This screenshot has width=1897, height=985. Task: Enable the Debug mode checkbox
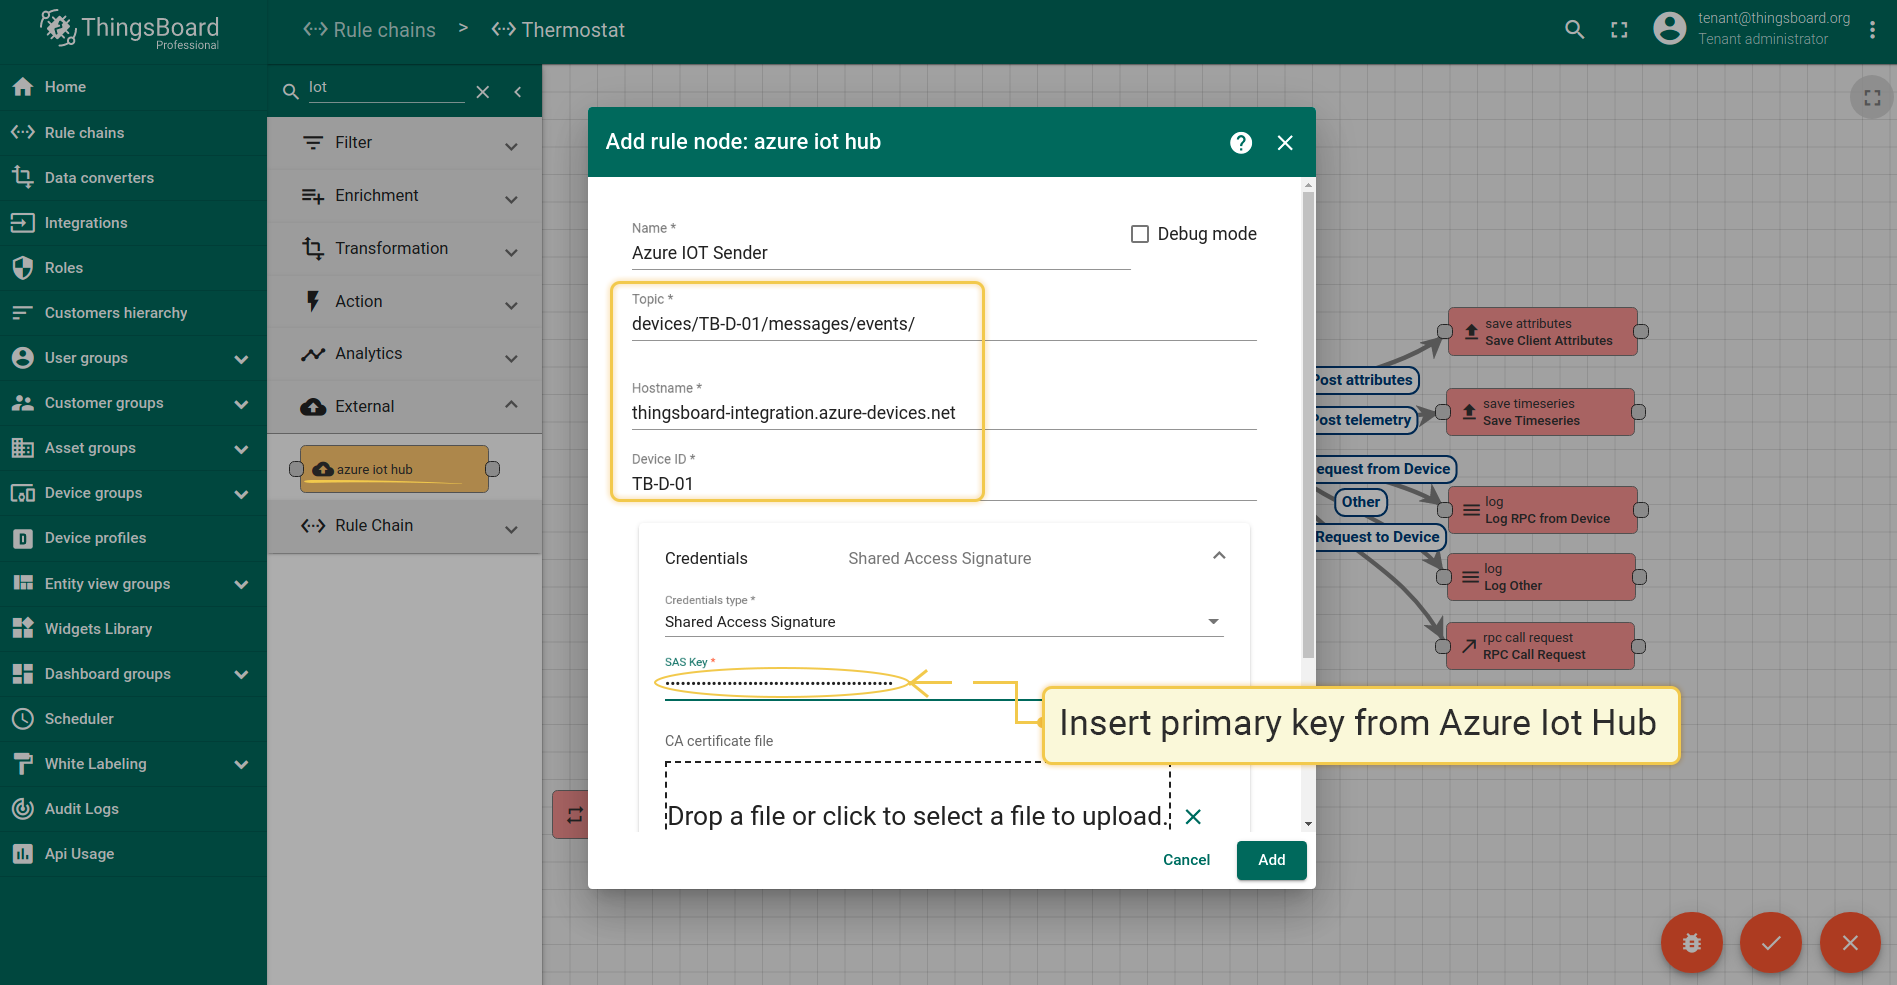1140,234
